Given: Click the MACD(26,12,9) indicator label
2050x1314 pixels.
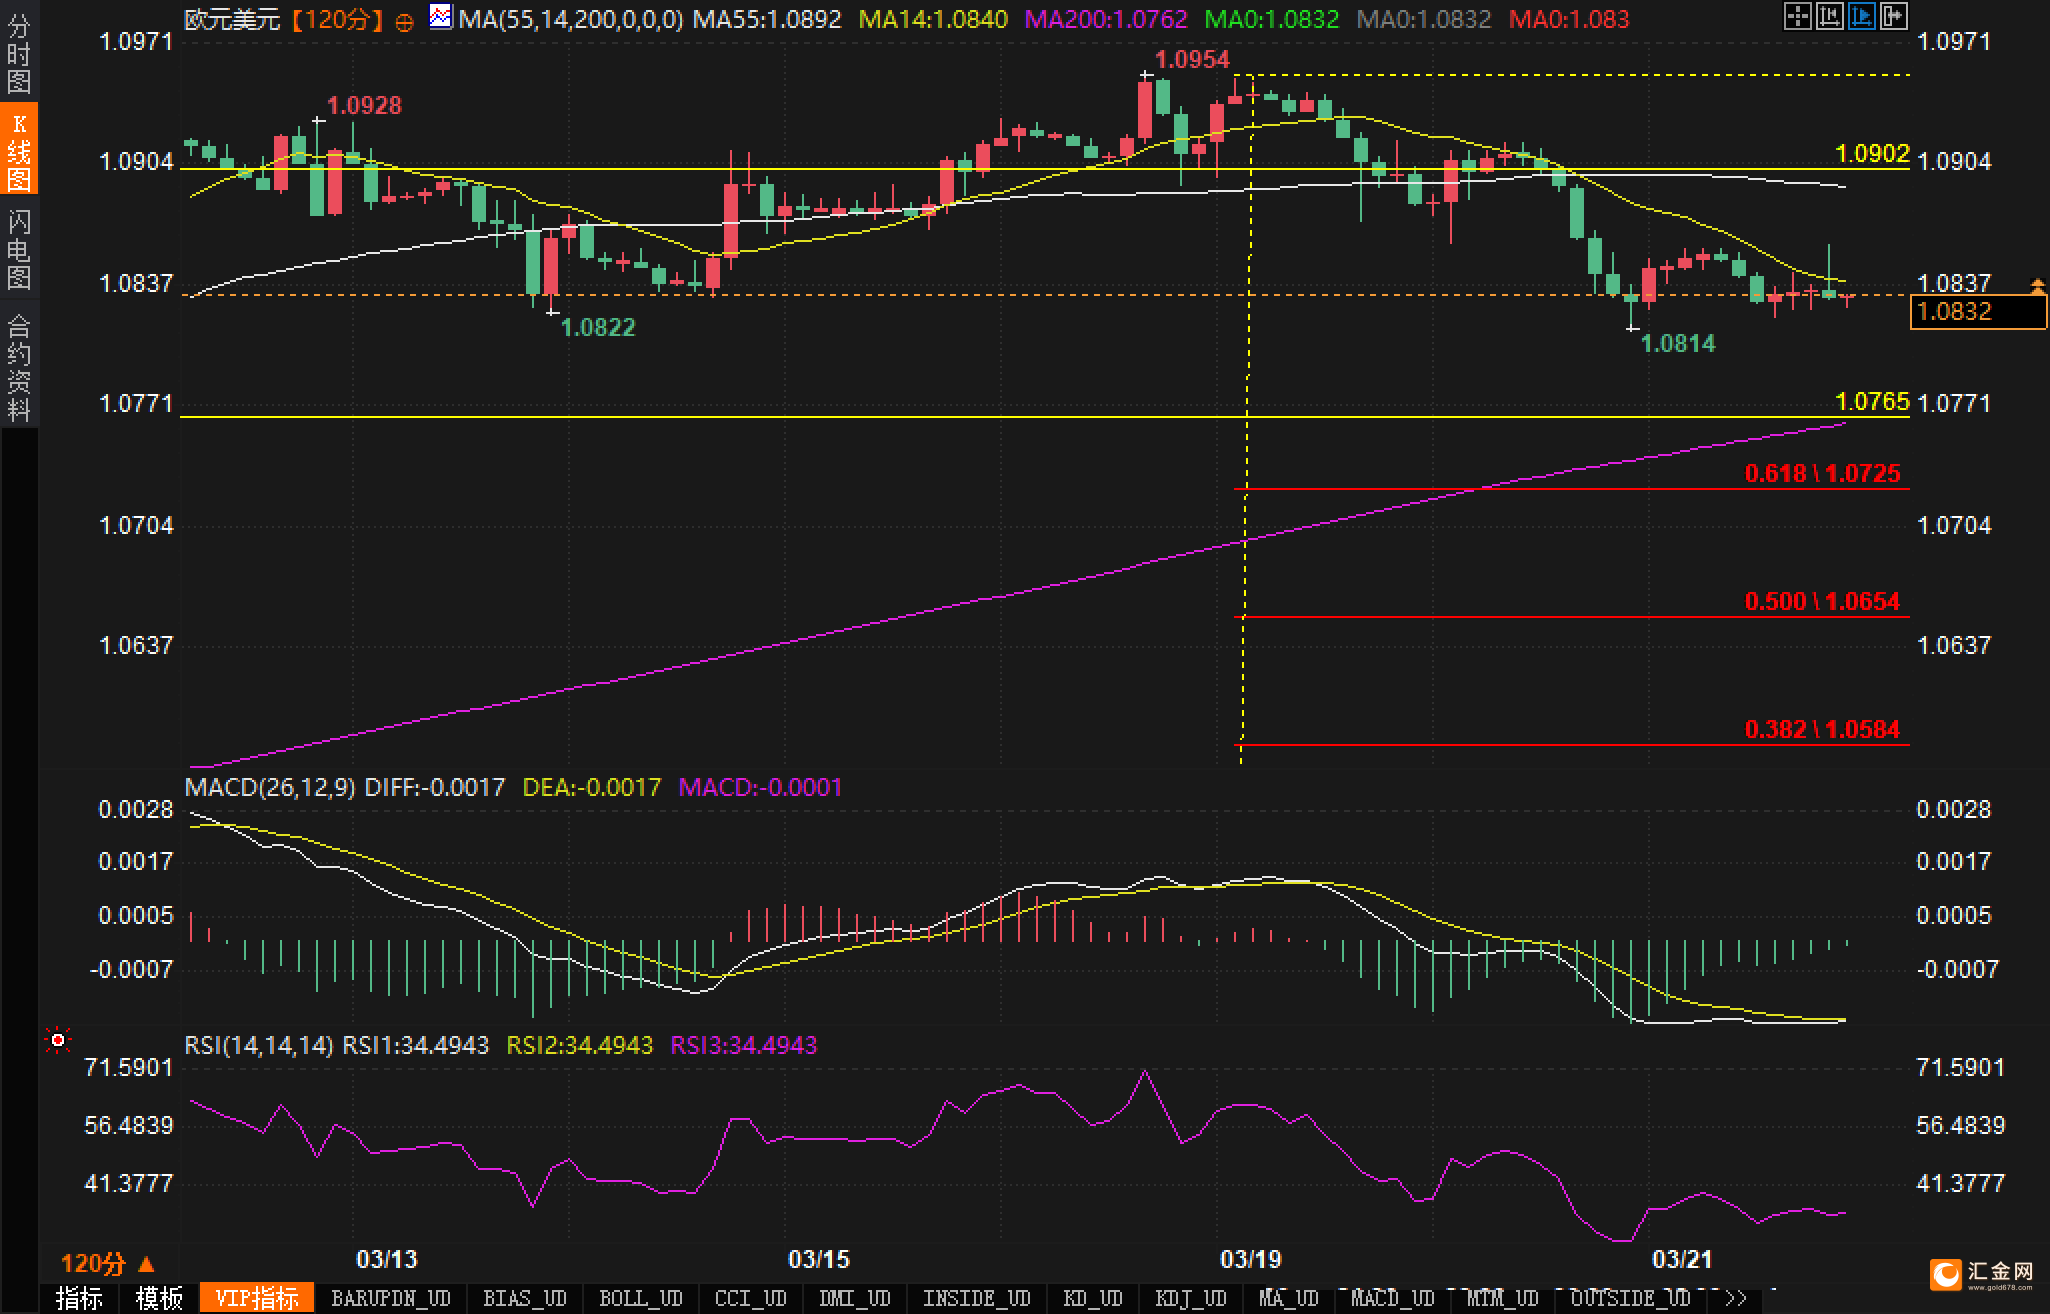Looking at the screenshot, I should [270, 787].
